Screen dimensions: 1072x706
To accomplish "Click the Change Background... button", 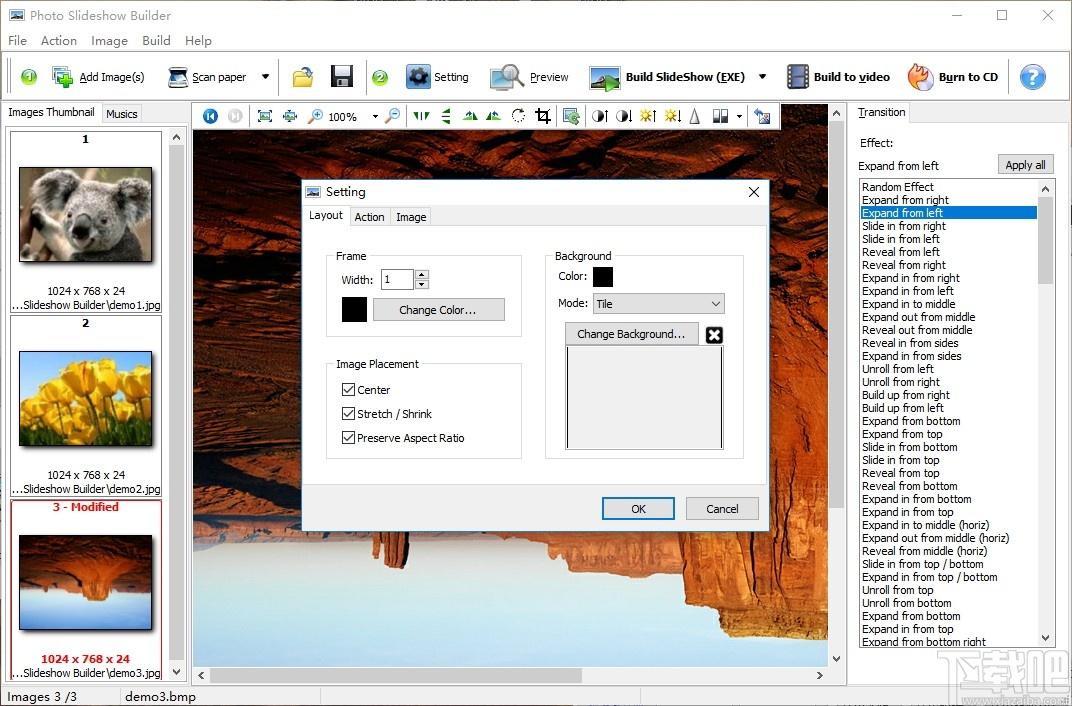I will point(631,334).
